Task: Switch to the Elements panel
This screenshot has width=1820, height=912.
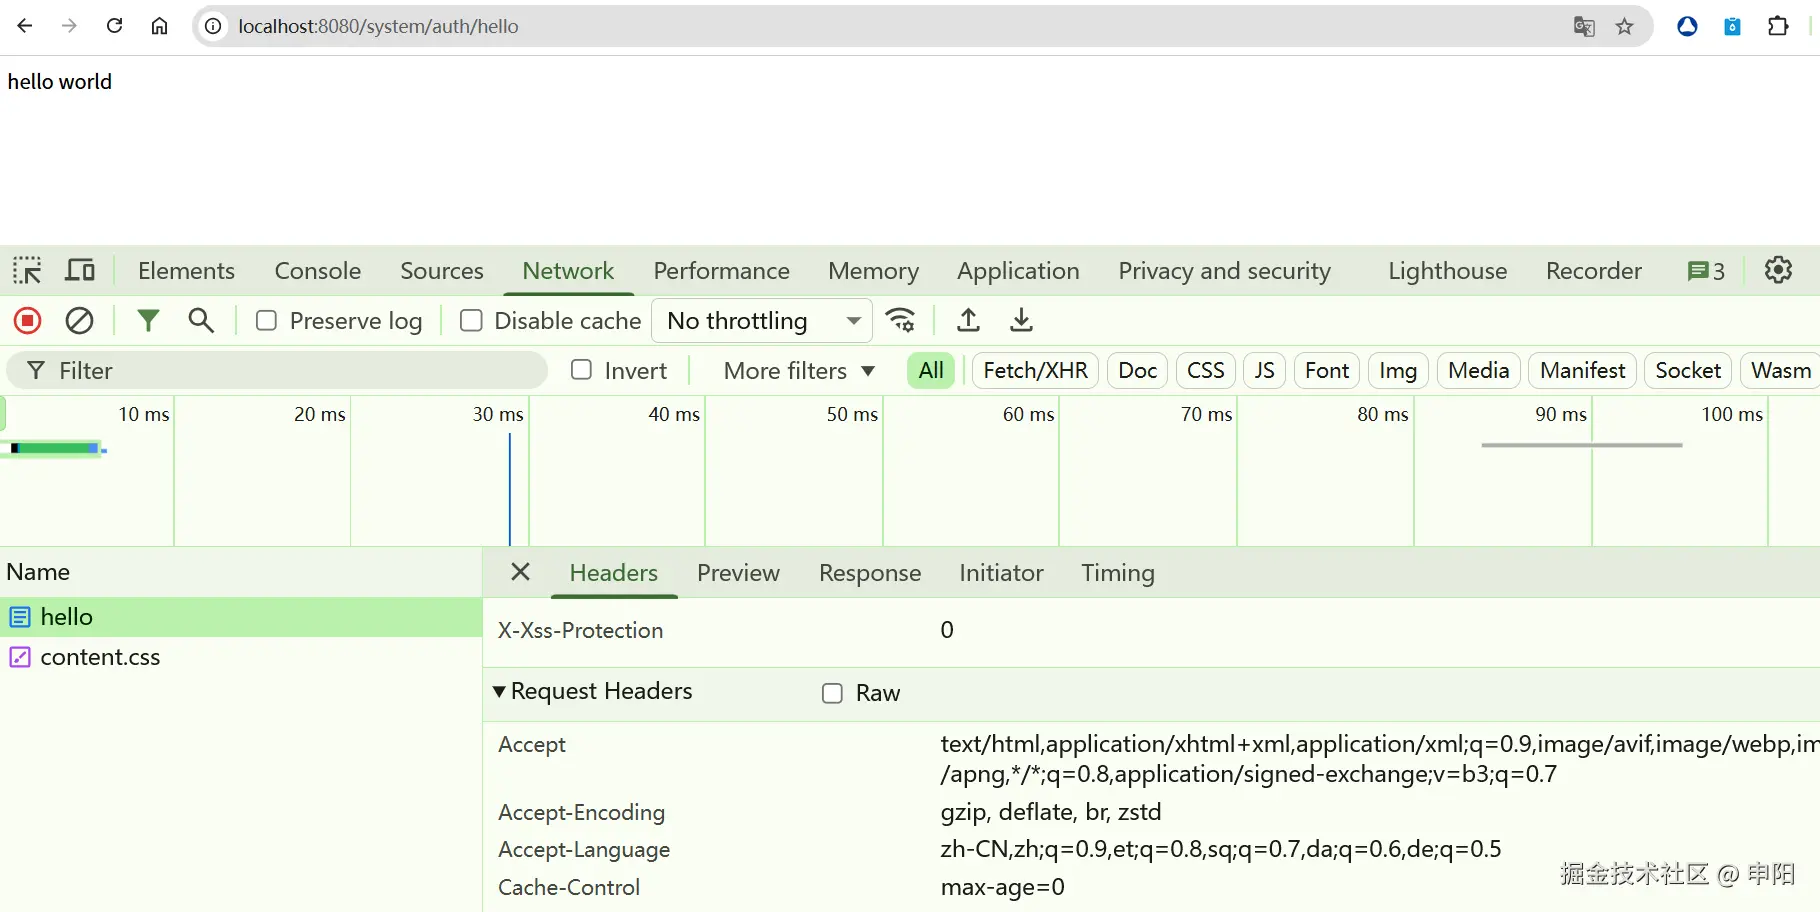Action: click(186, 271)
